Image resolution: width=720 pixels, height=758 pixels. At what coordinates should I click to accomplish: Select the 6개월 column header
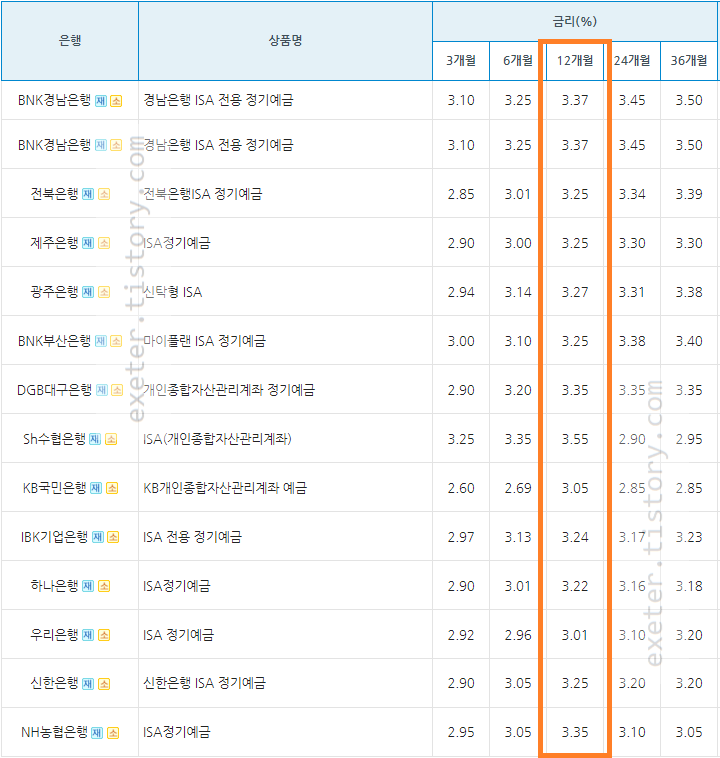(518, 61)
